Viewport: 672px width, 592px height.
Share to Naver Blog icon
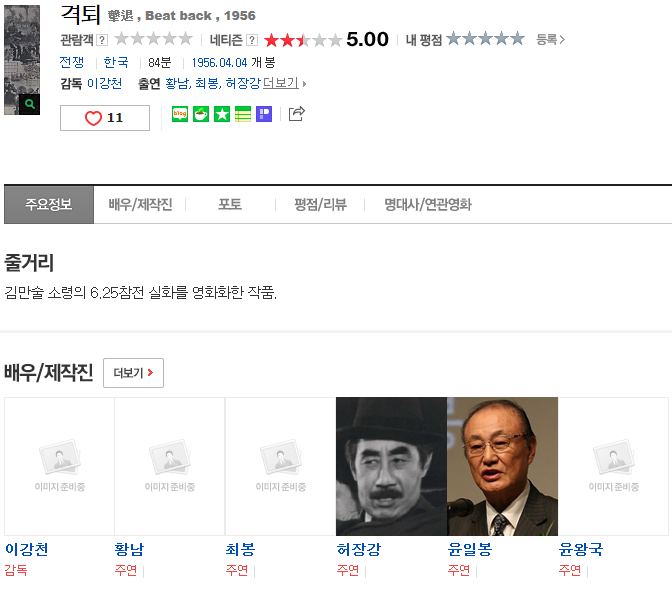tap(180, 114)
